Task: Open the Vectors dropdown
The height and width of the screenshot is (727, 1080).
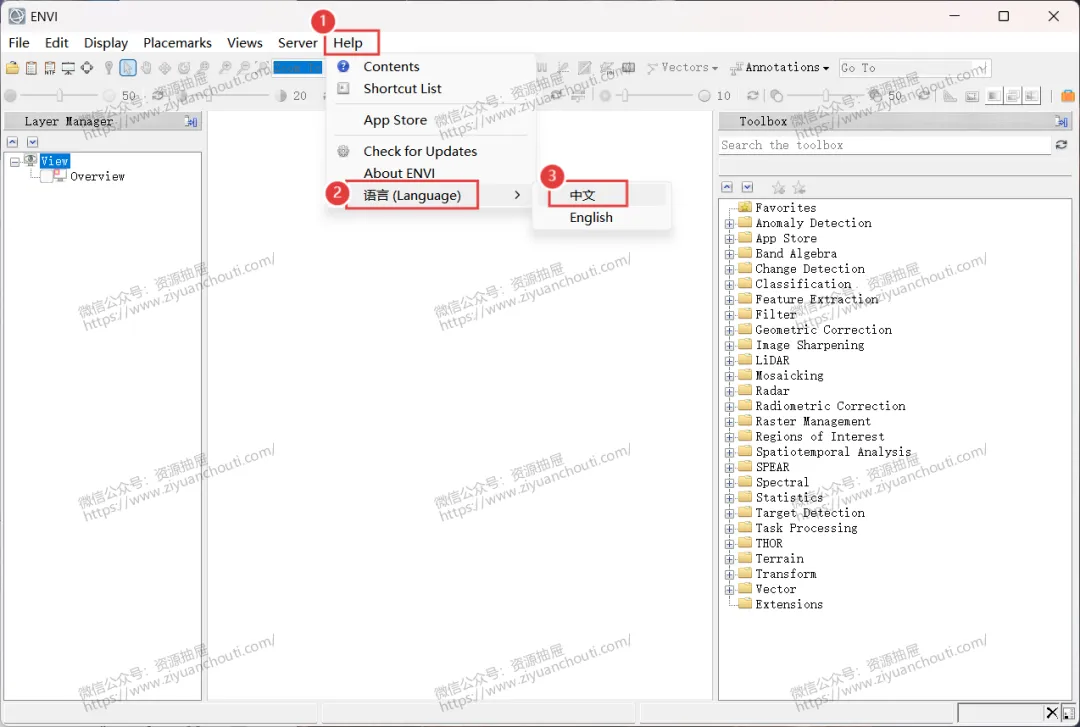Action: pyautogui.click(x=714, y=68)
